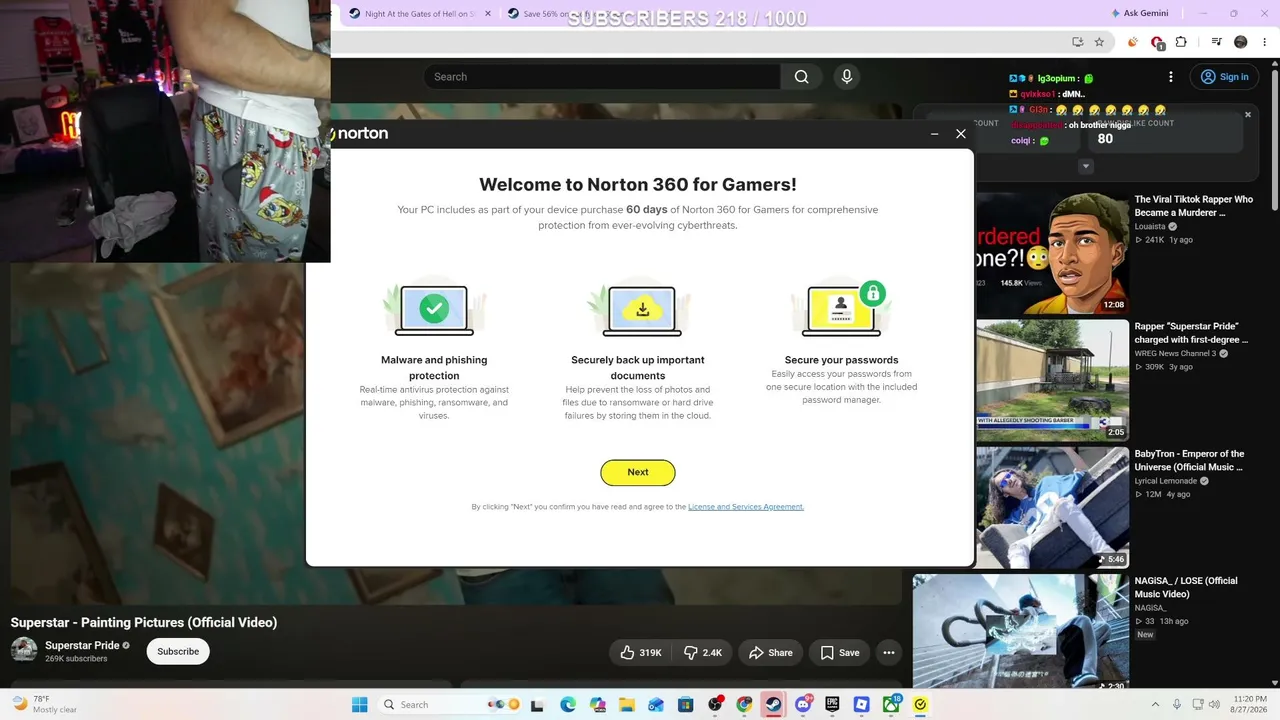Open YouTube settings three-dot menu
The image size is (1280, 720).
[1171, 77]
